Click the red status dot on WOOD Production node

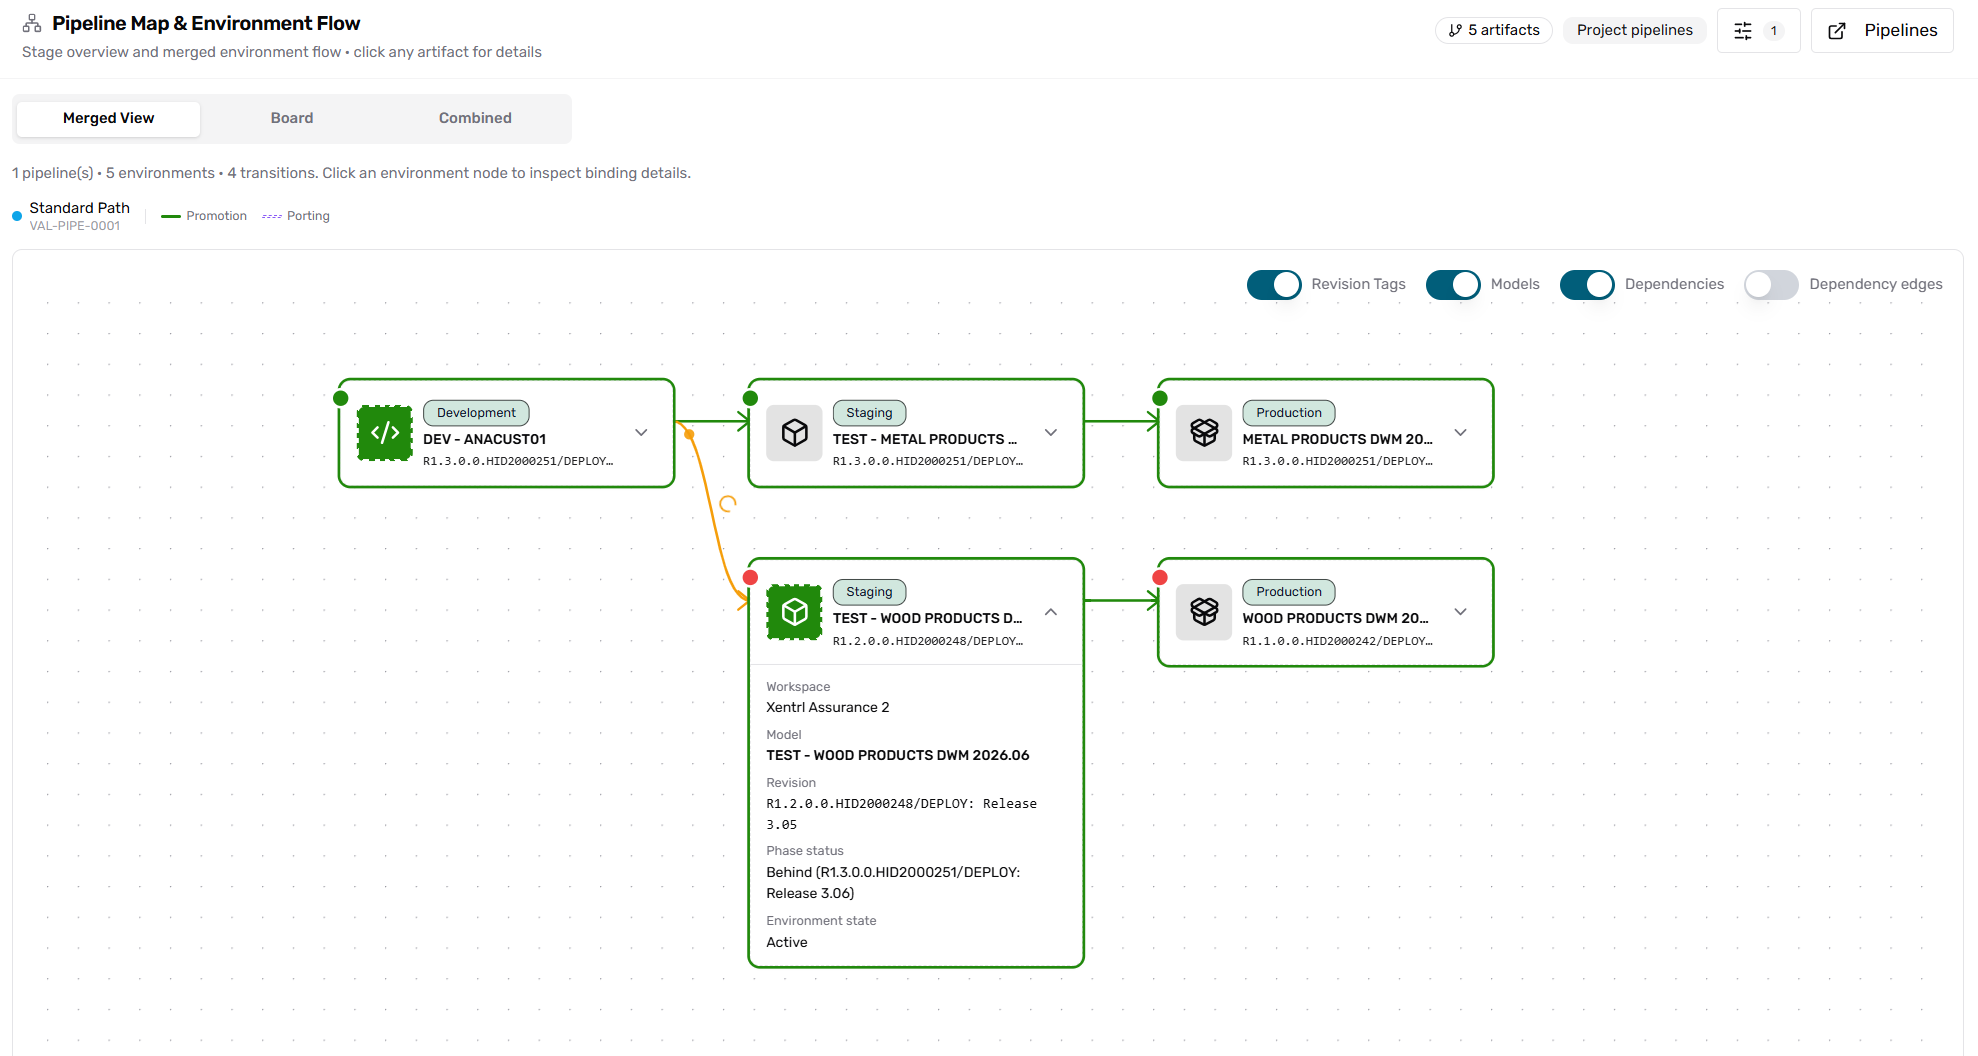pos(1160,577)
